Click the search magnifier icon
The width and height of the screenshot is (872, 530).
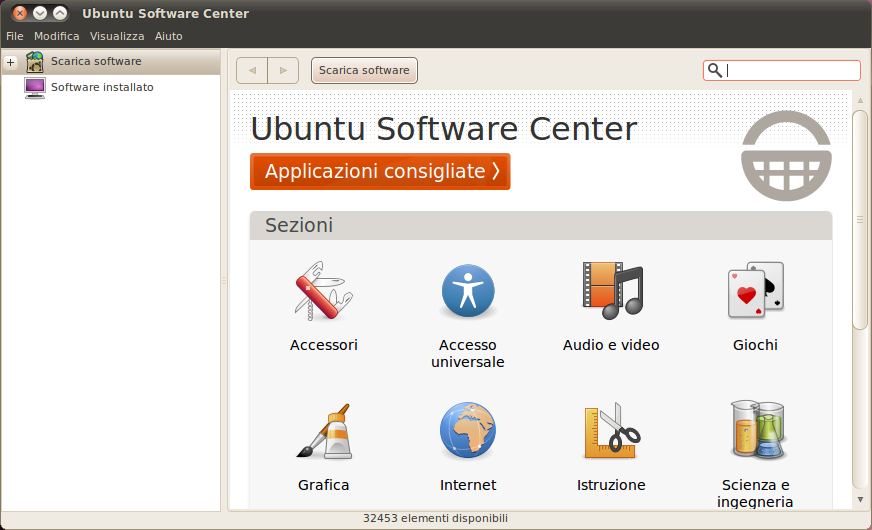(715, 70)
